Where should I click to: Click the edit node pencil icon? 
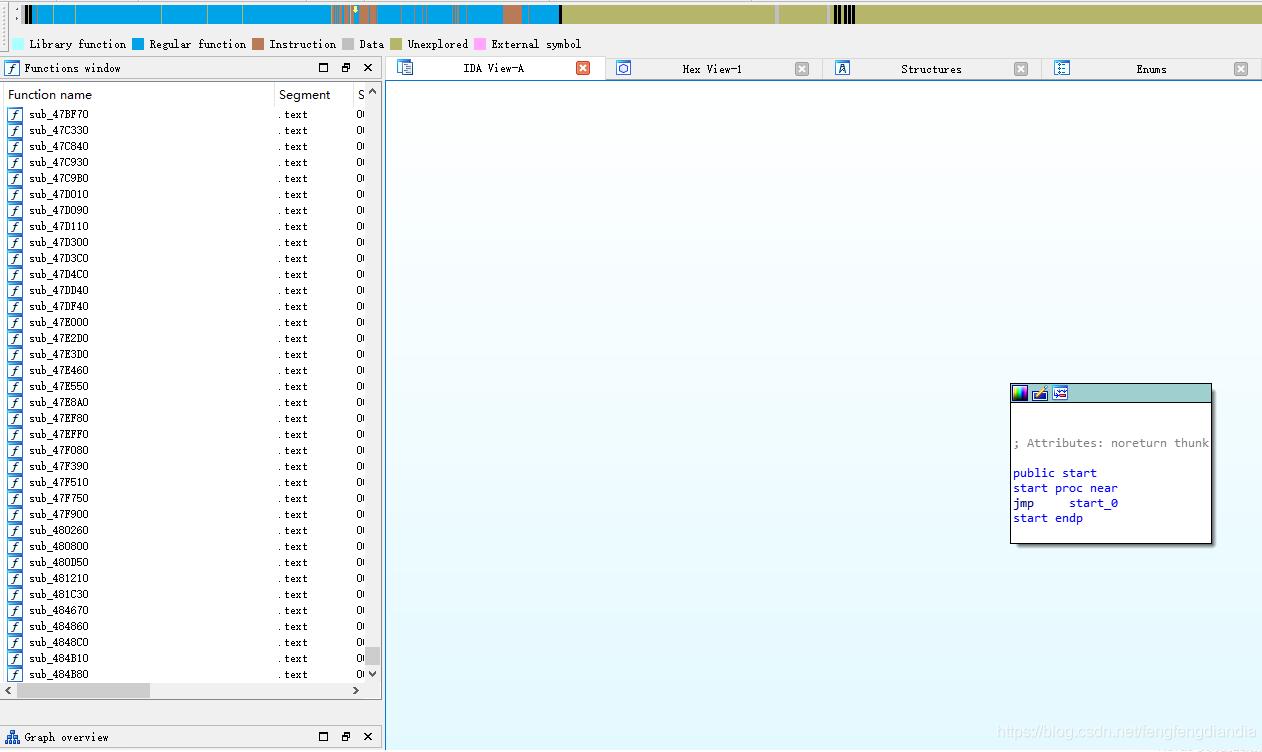pyautogui.click(x=1040, y=393)
